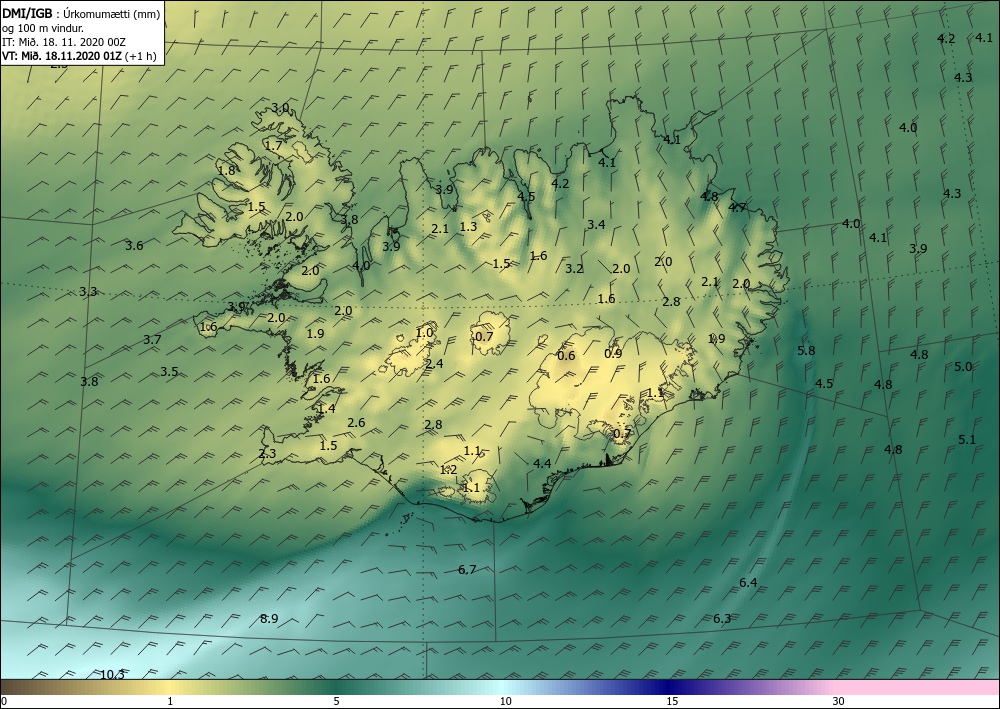The height and width of the screenshot is (709, 1000).
Task: Click the 2.3 value on Reykjanes peninsula
Action: [x=267, y=454]
